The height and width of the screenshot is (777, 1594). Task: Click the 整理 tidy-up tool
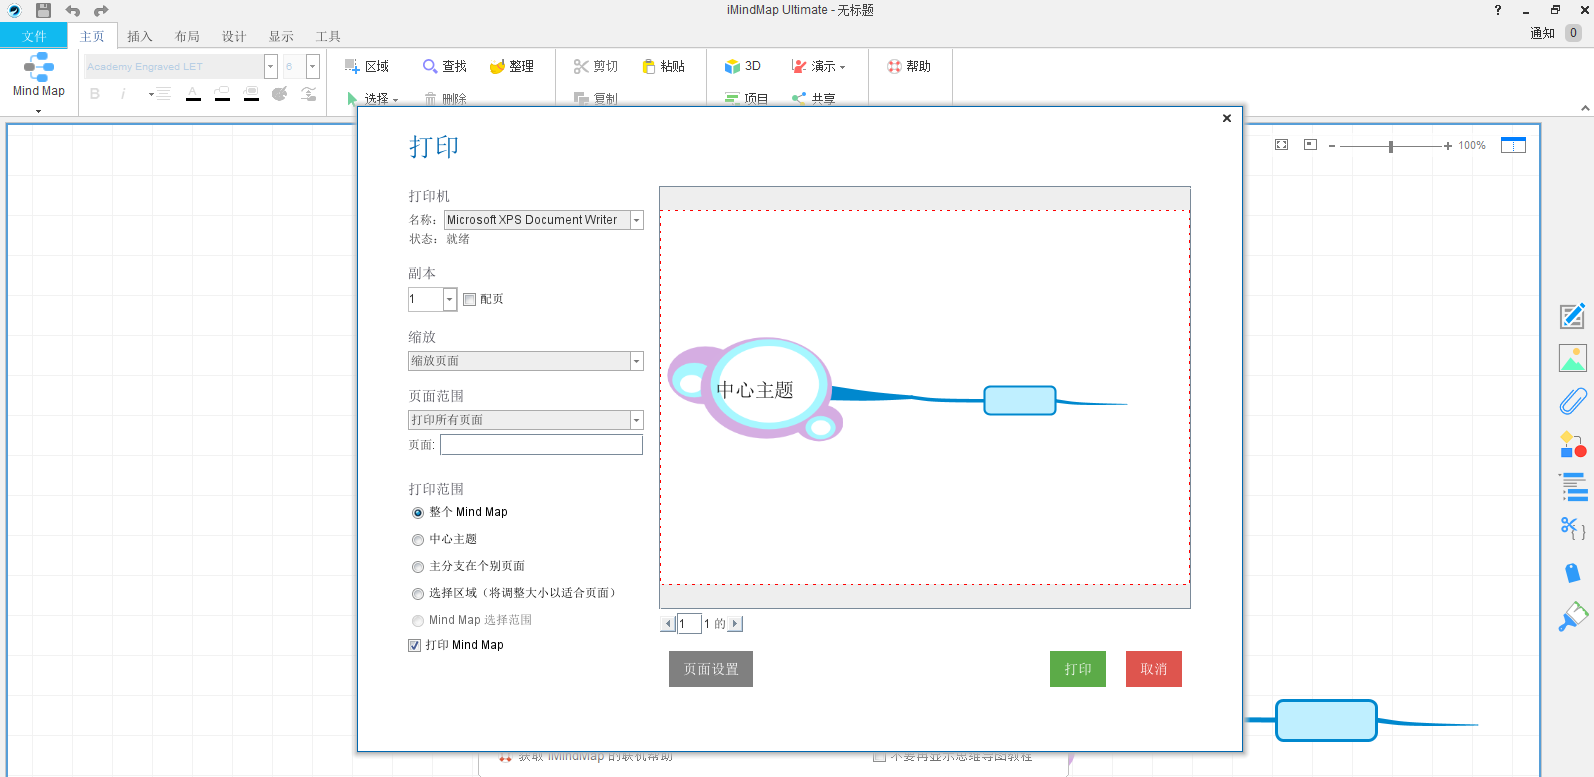[511, 66]
